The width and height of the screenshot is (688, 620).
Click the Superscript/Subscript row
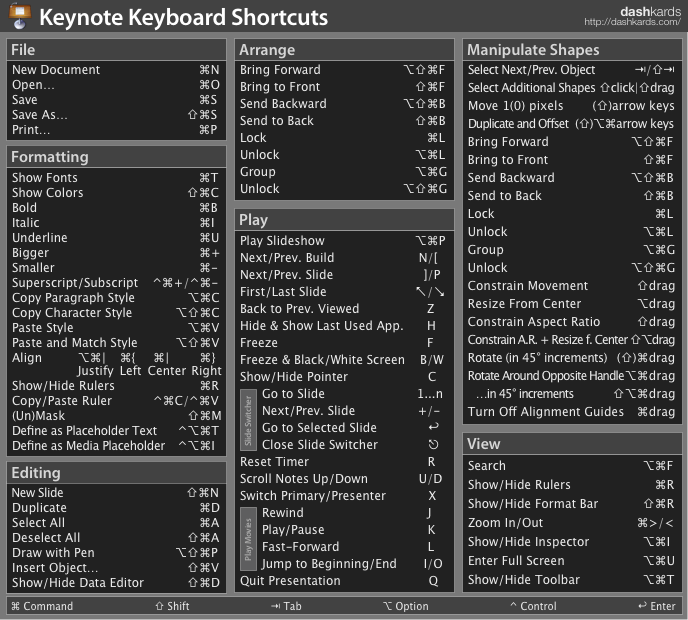tap(116, 283)
